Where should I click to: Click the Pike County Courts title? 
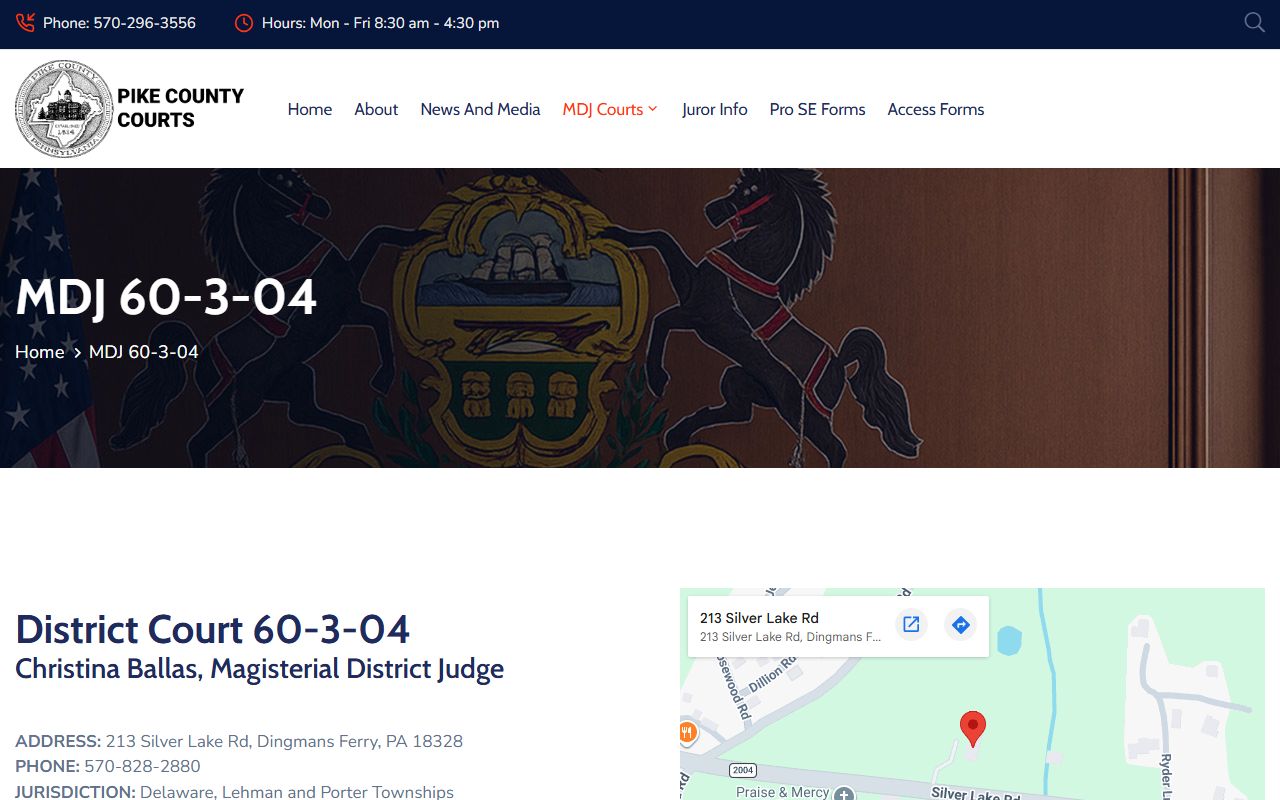[x=181, y=108]
